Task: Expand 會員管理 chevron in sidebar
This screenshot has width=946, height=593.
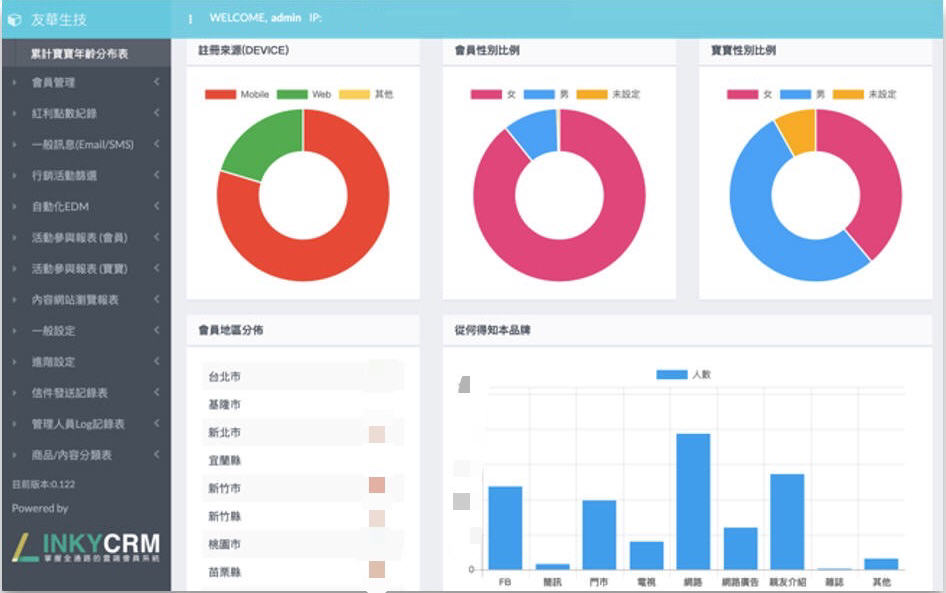Action: (x=157, y=82)
